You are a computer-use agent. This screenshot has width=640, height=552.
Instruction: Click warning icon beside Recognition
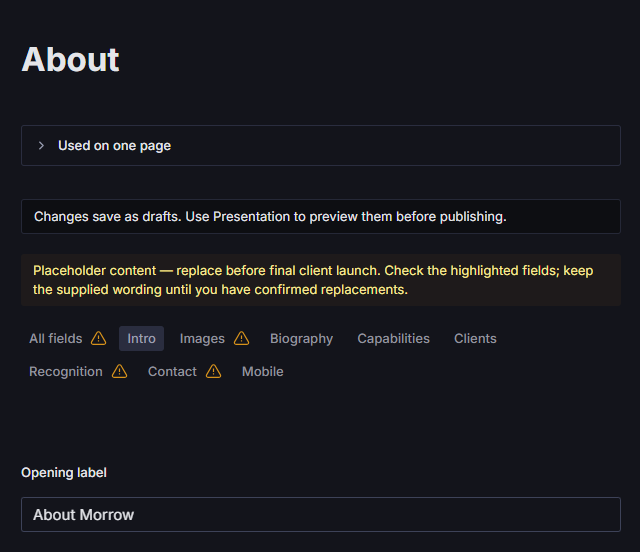pyautogui.click(x=120, y=372)
